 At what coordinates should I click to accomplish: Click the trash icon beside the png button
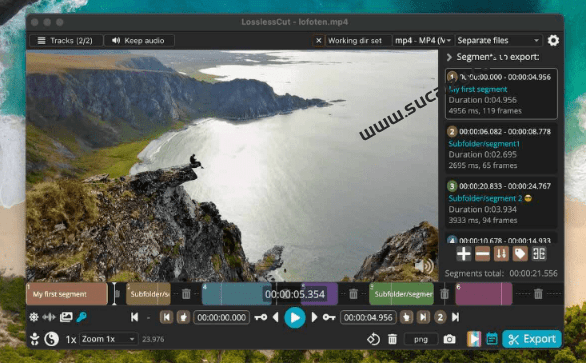(392, 339)
